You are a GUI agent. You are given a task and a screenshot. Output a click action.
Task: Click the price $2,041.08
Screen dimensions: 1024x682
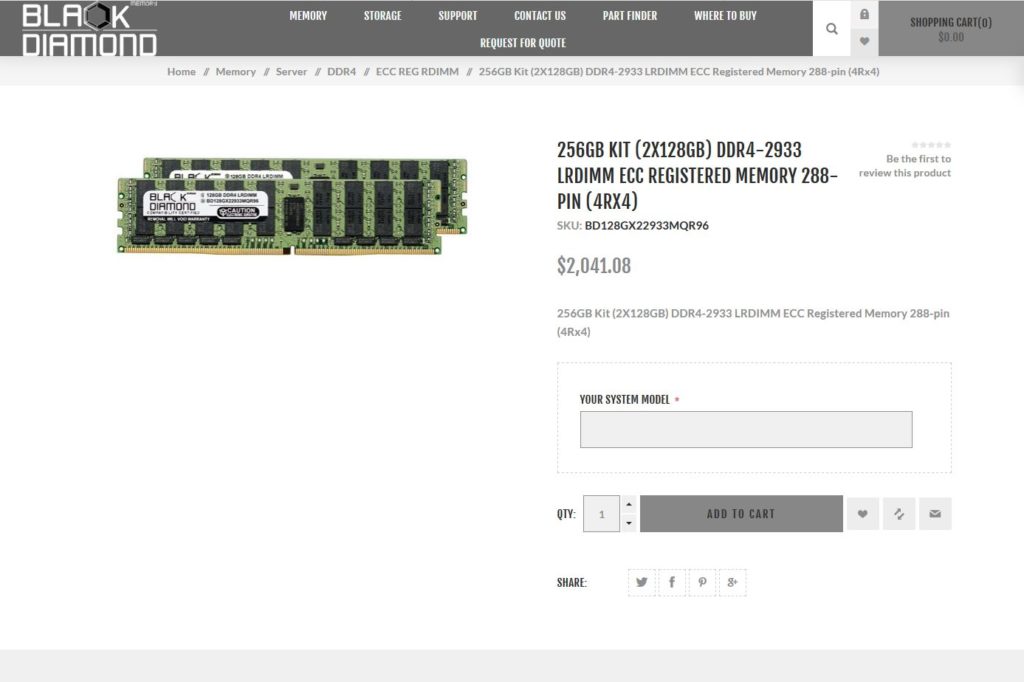tap(594, 266)
